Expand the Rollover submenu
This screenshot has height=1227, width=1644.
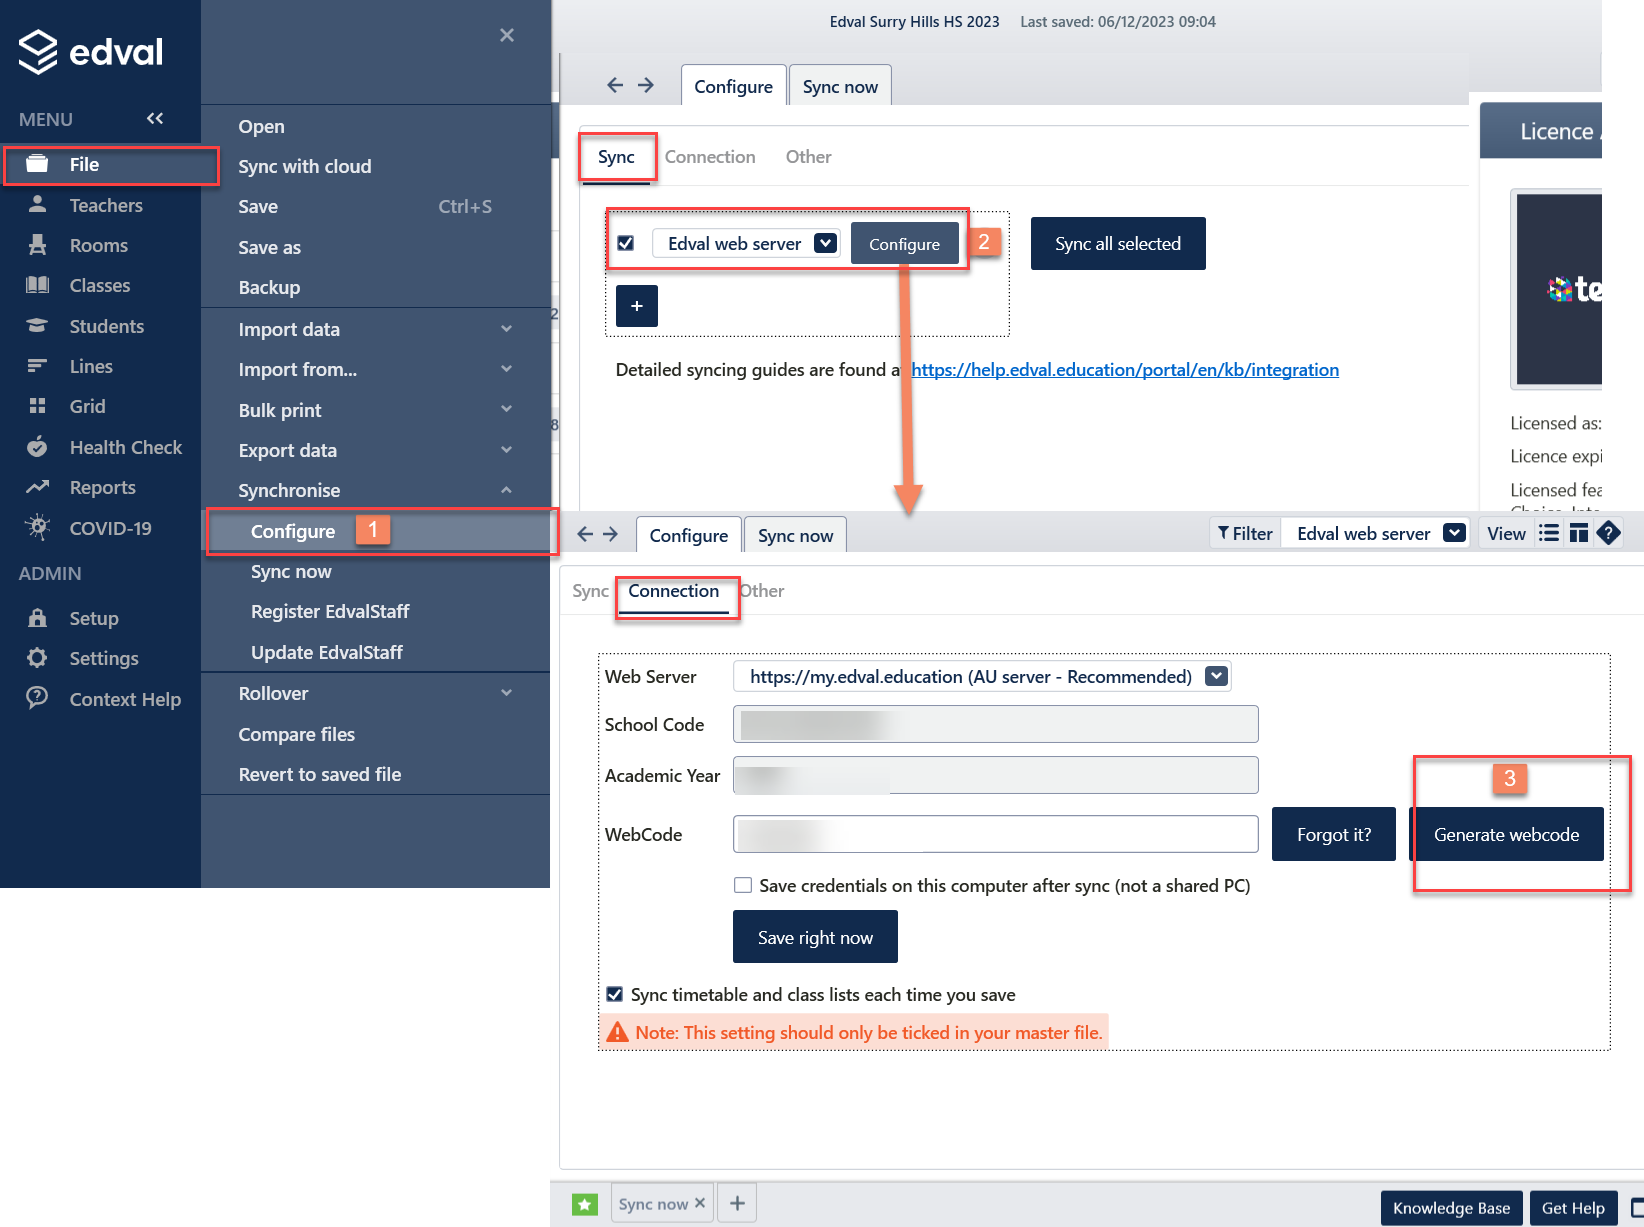click(x=506, y=693)
